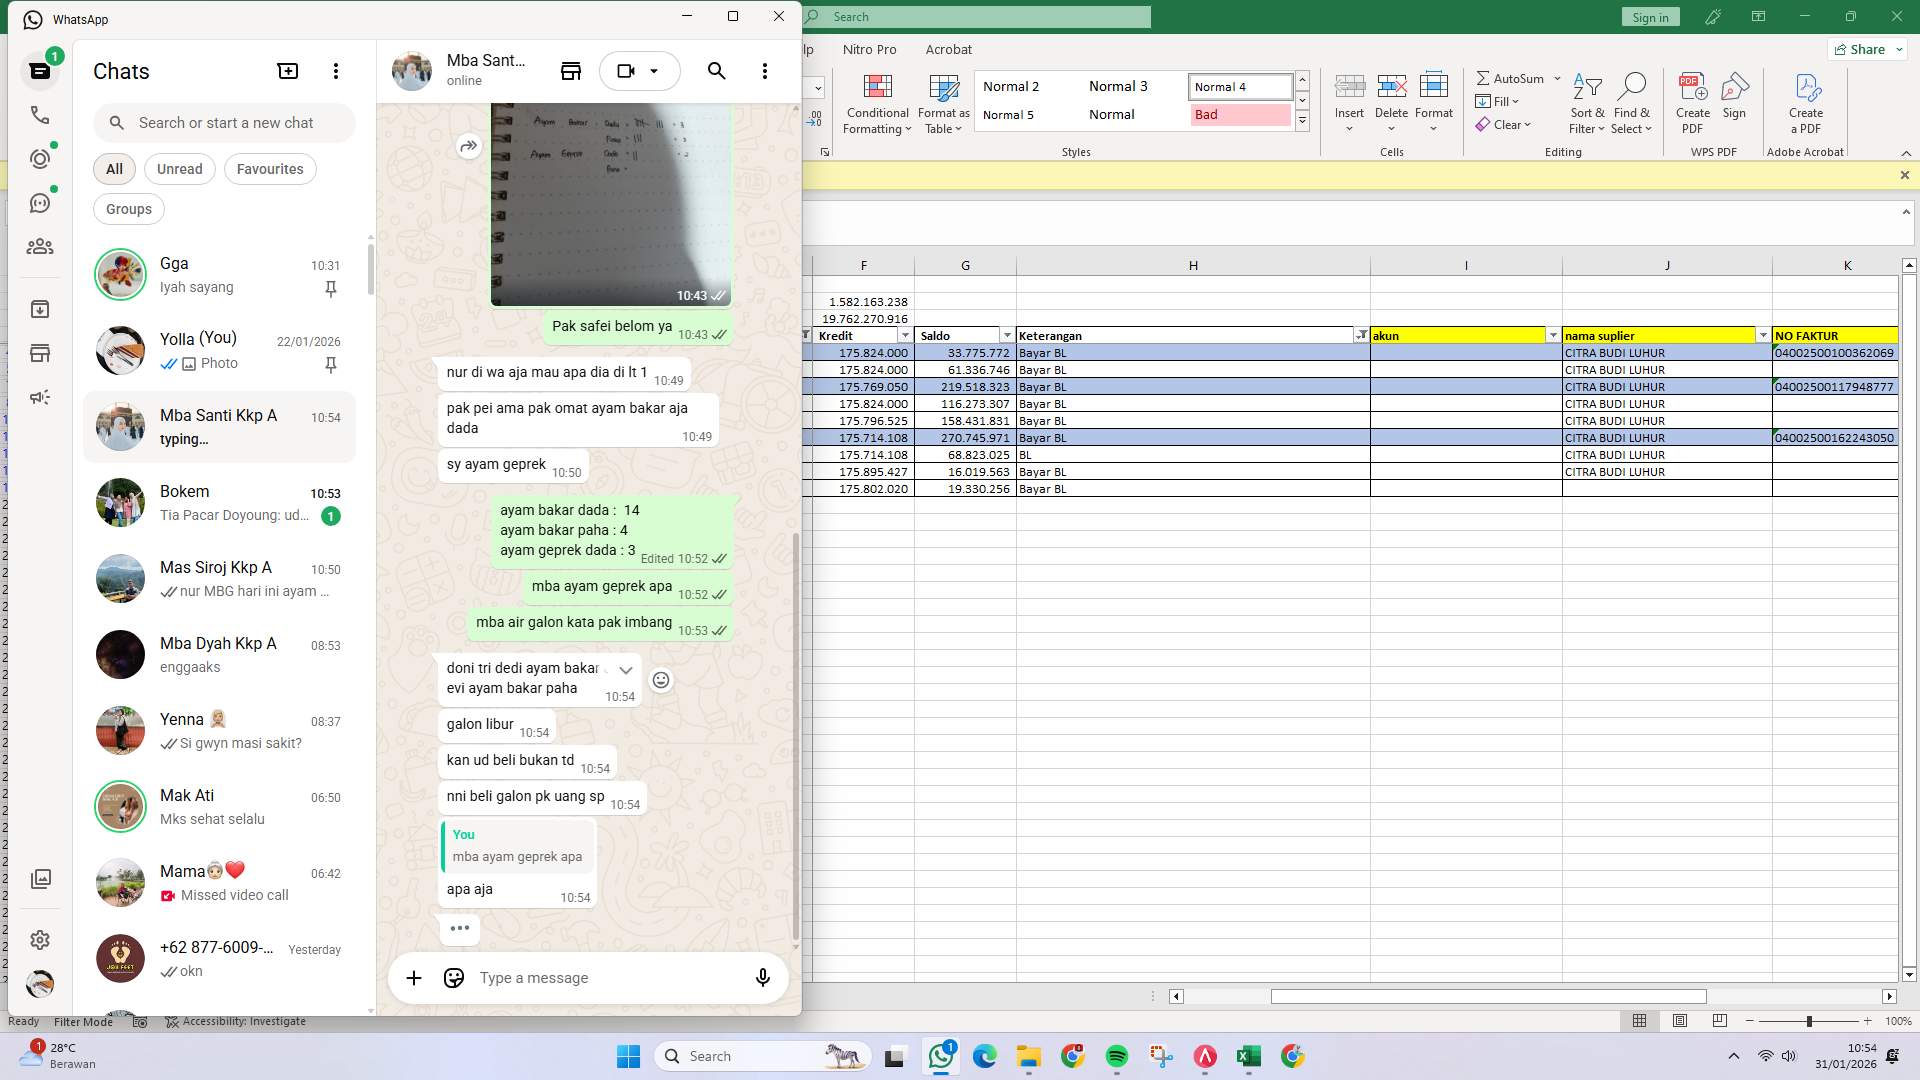Screen dimensions: 1920x1080
Task: Open Communities from WhatsApp sidebar
Action: 40,247
